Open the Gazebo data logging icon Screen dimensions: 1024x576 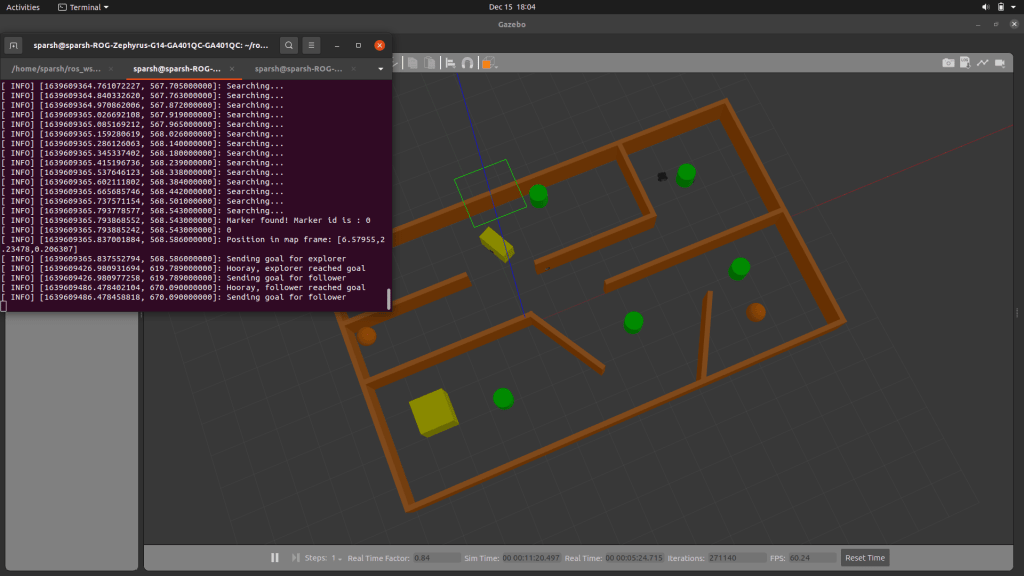click(965, 63)
